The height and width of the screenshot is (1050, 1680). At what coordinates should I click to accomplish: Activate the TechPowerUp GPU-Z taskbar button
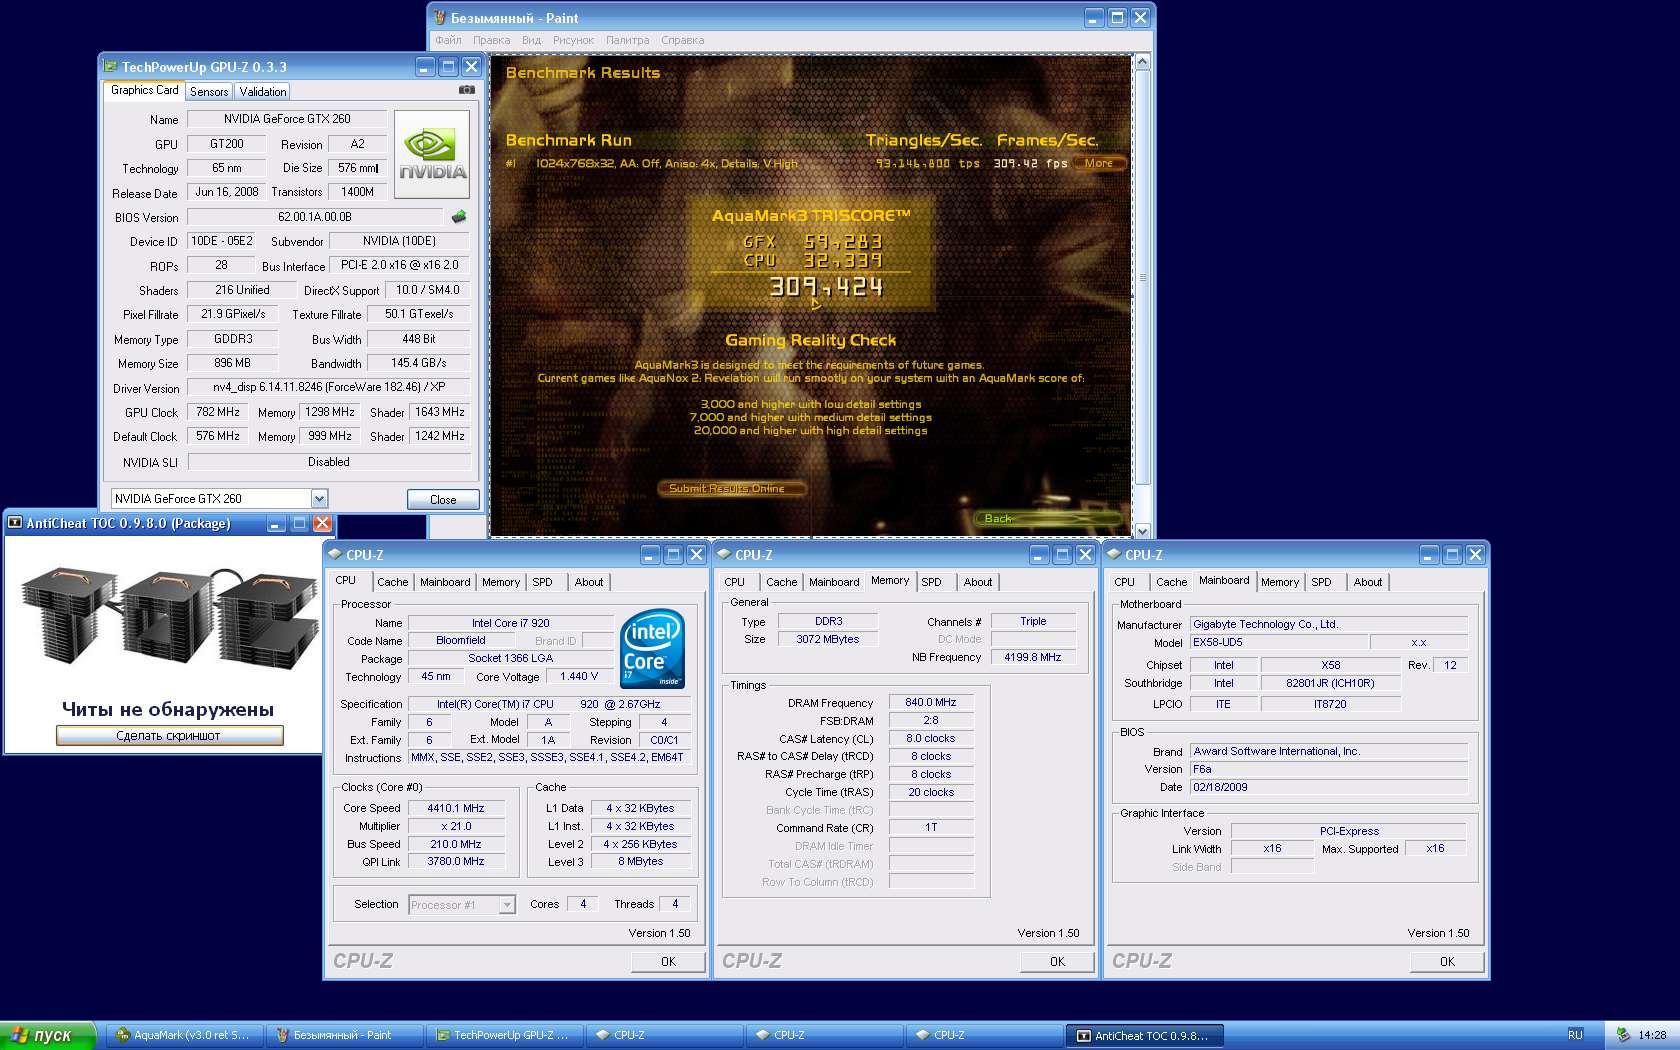pyautogui.click(x=503, y=1035)
